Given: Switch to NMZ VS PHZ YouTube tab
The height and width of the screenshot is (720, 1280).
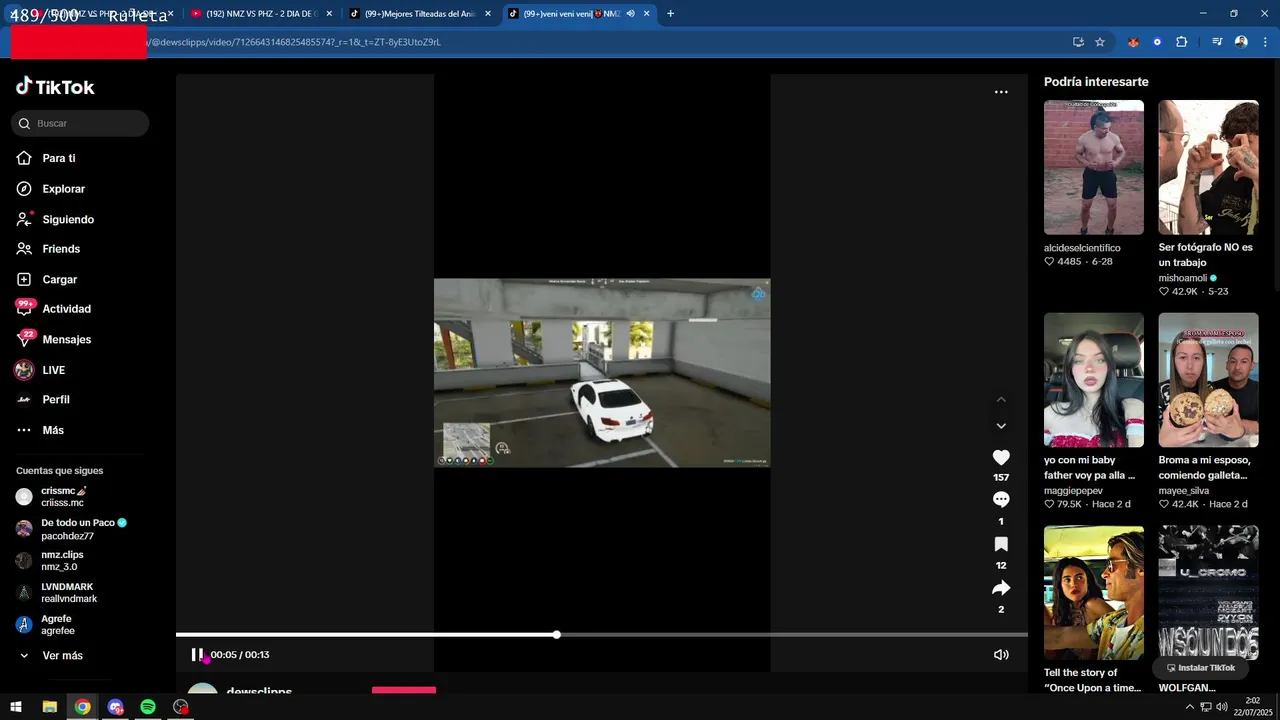Looking at the screenshot, I should pos(260,14).
